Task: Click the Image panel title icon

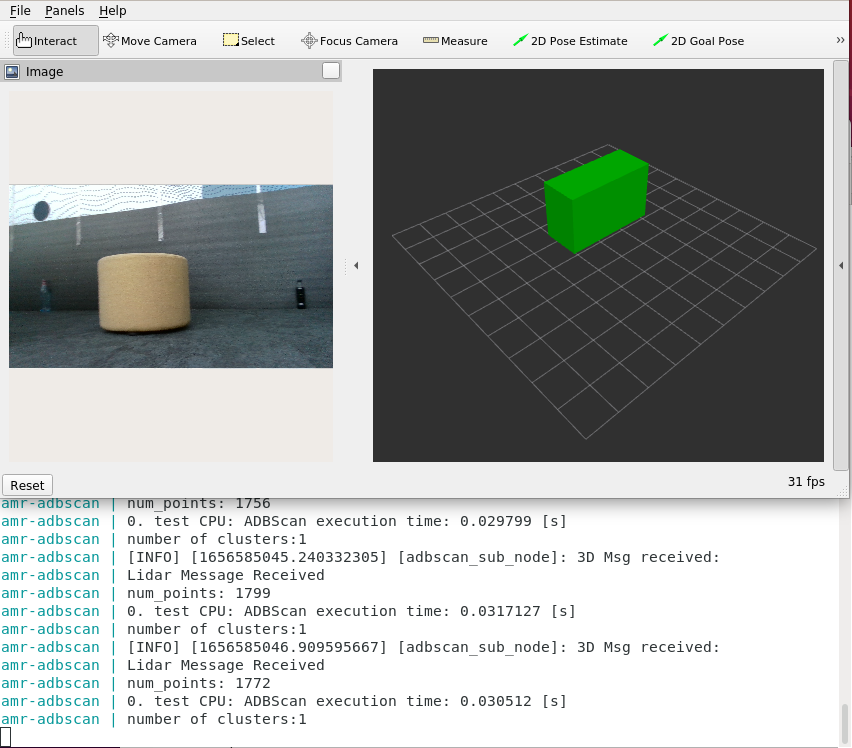Action: [13, 72]
